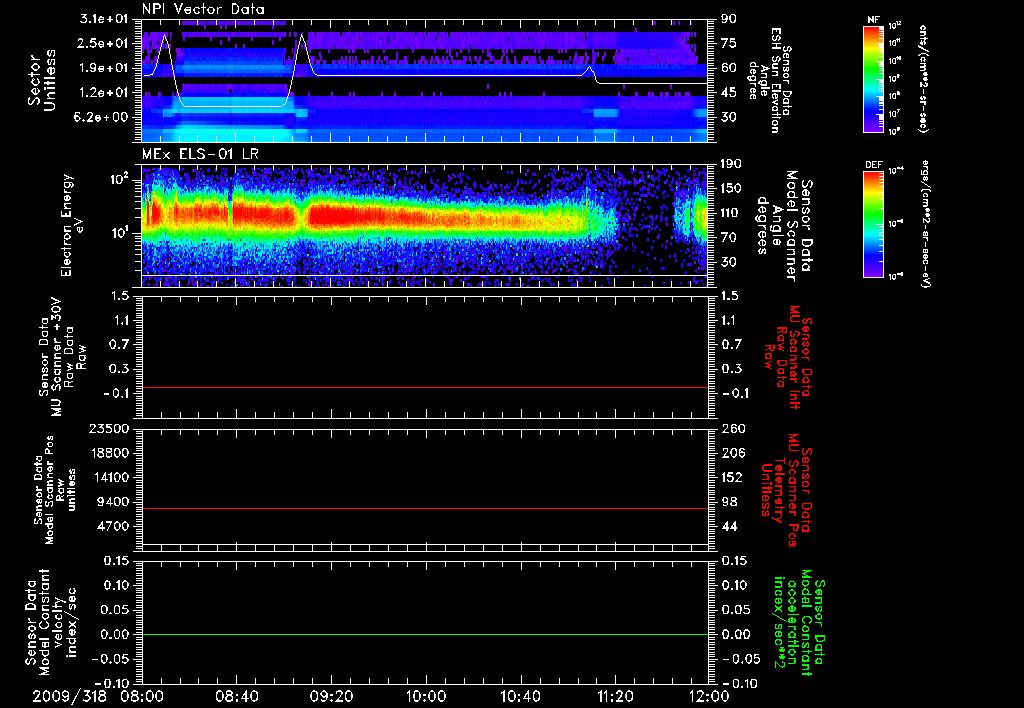Click the 'Electron Energy eV' axis label
The image size is (1024, 708).
click(74, 225)
